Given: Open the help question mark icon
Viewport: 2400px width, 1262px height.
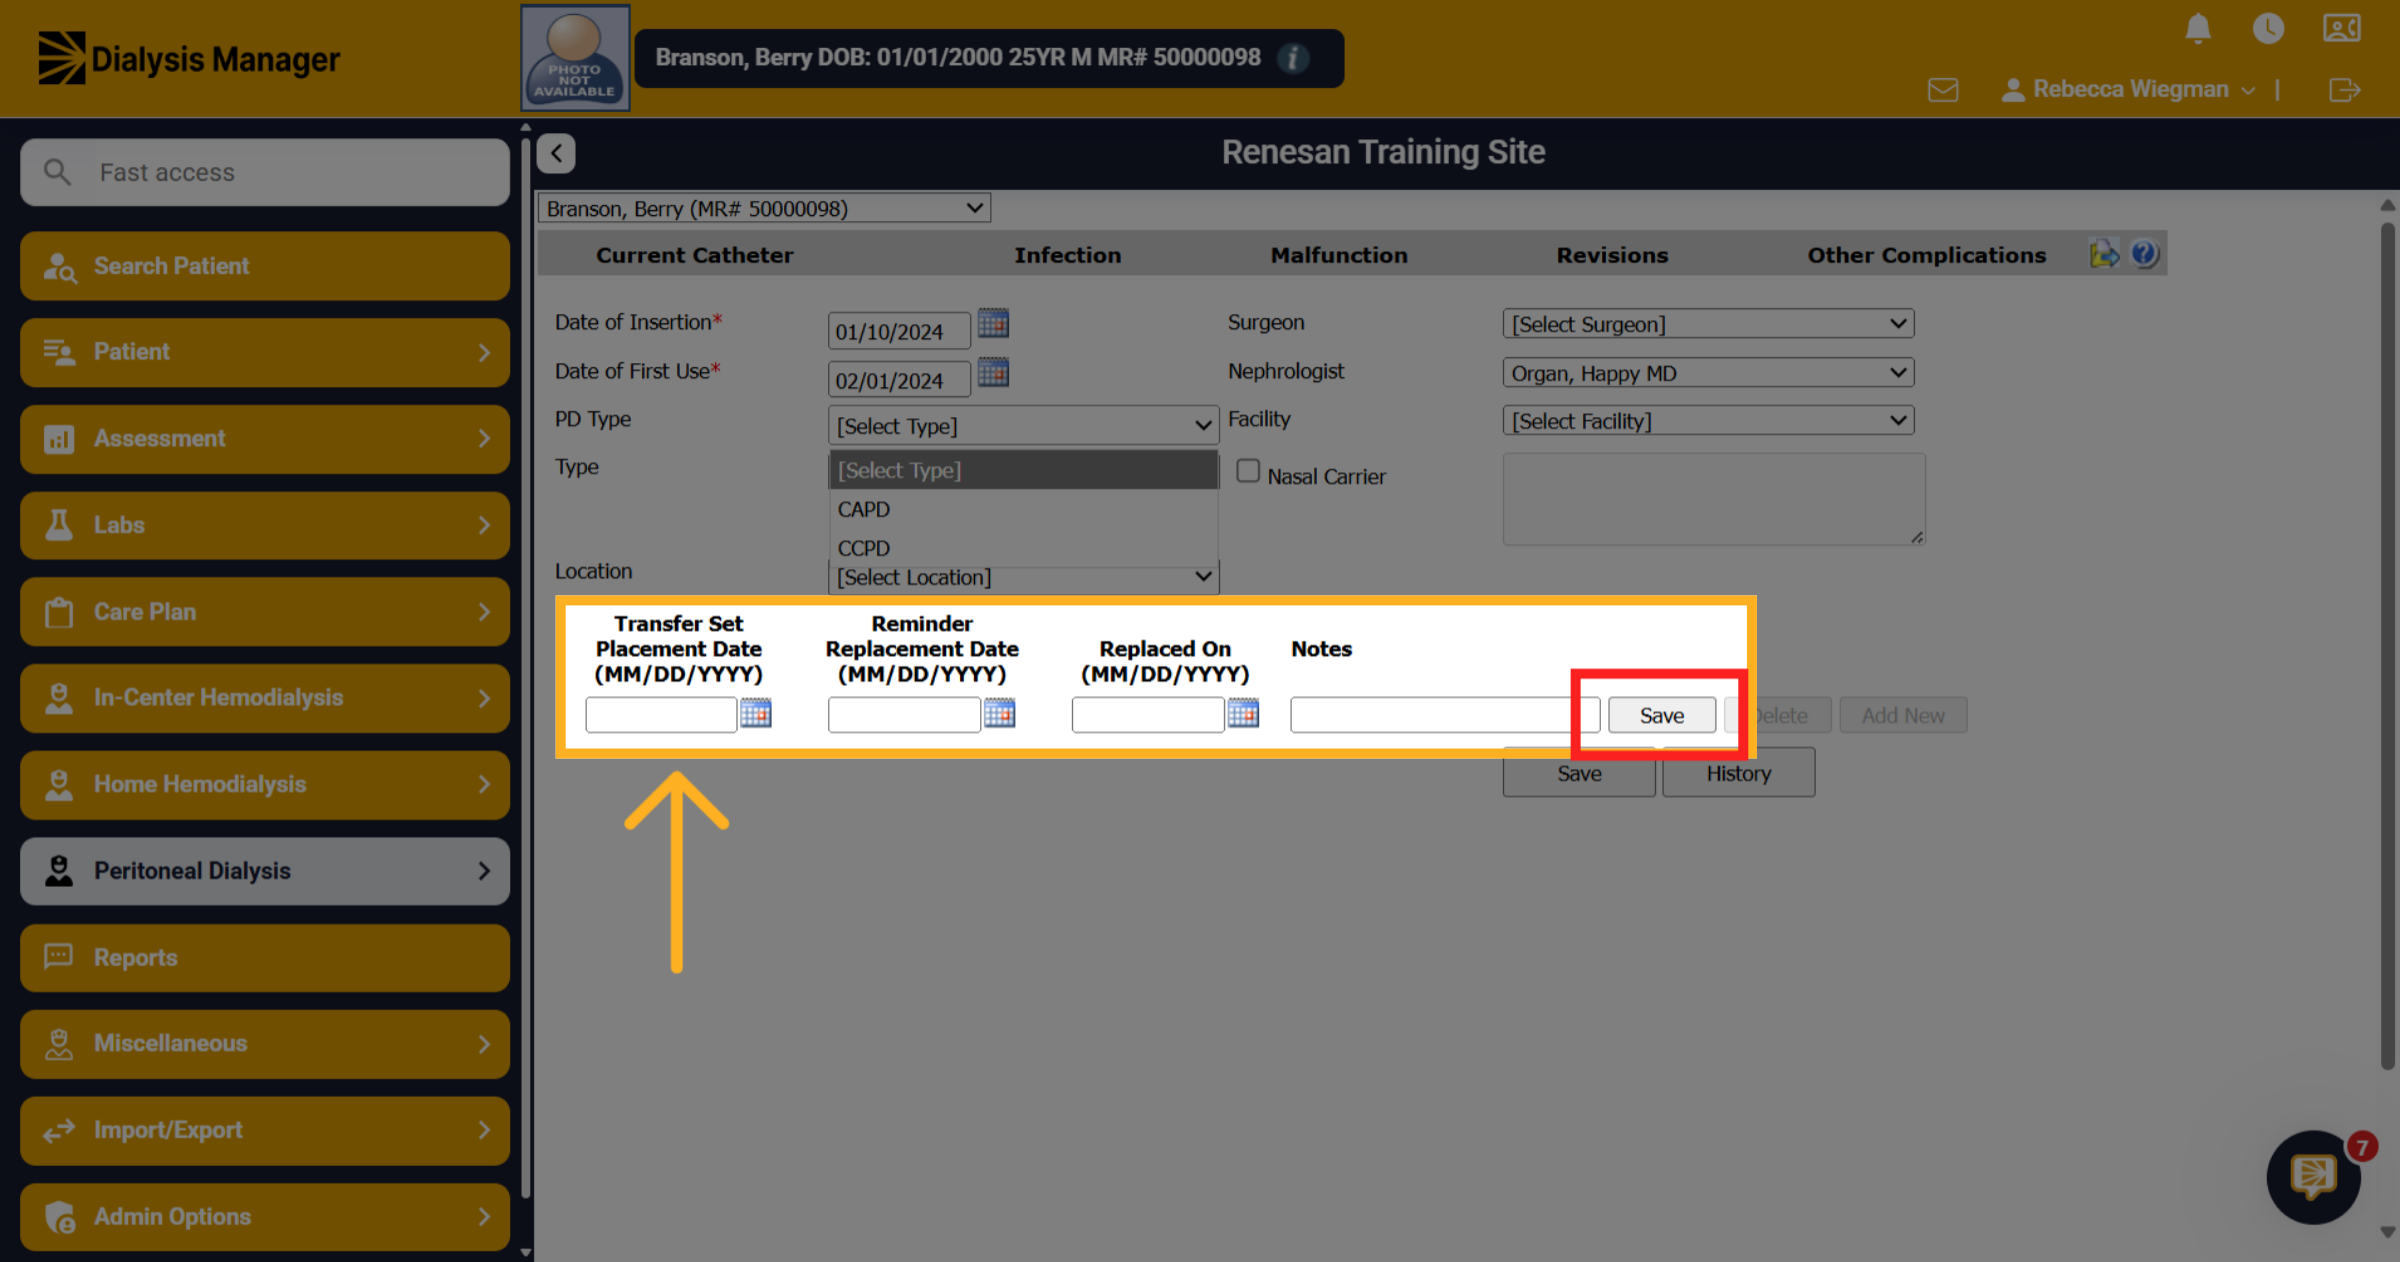Looking at the screenshot, I should point(2144,254).
